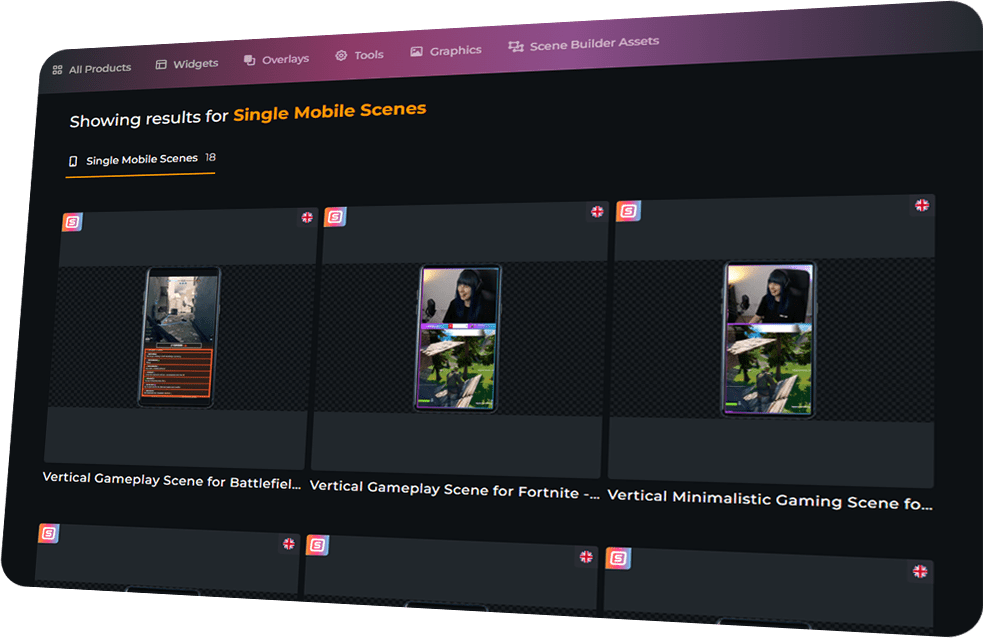Click the Overlays icon in the top bar
Image resolution: width=983 pixels, height=638 pixels.
coord(249,60)
